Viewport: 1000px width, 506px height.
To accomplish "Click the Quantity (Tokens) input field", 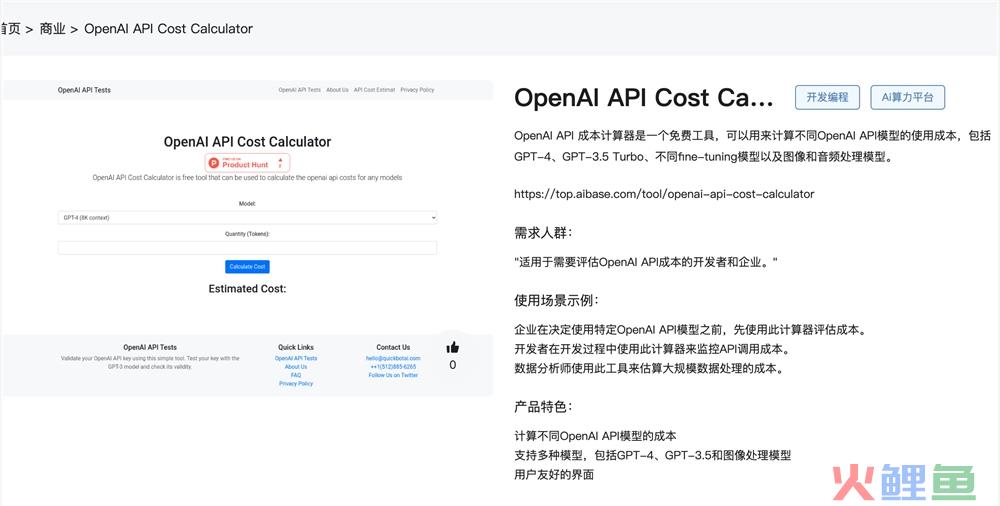I will tap(247, 247).
